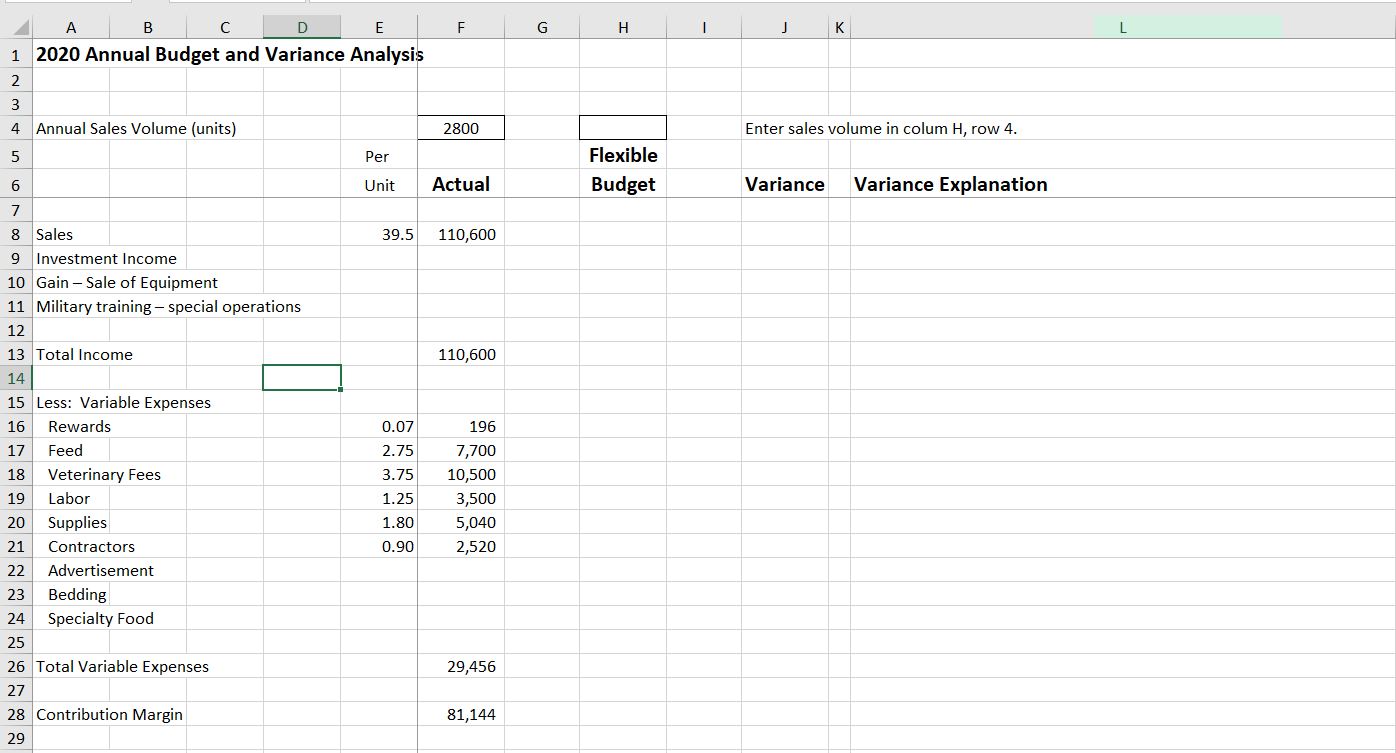Click the Sales row label
Image resolution: width=1396 pixels, height=753 pixels.
click(54, 234)
